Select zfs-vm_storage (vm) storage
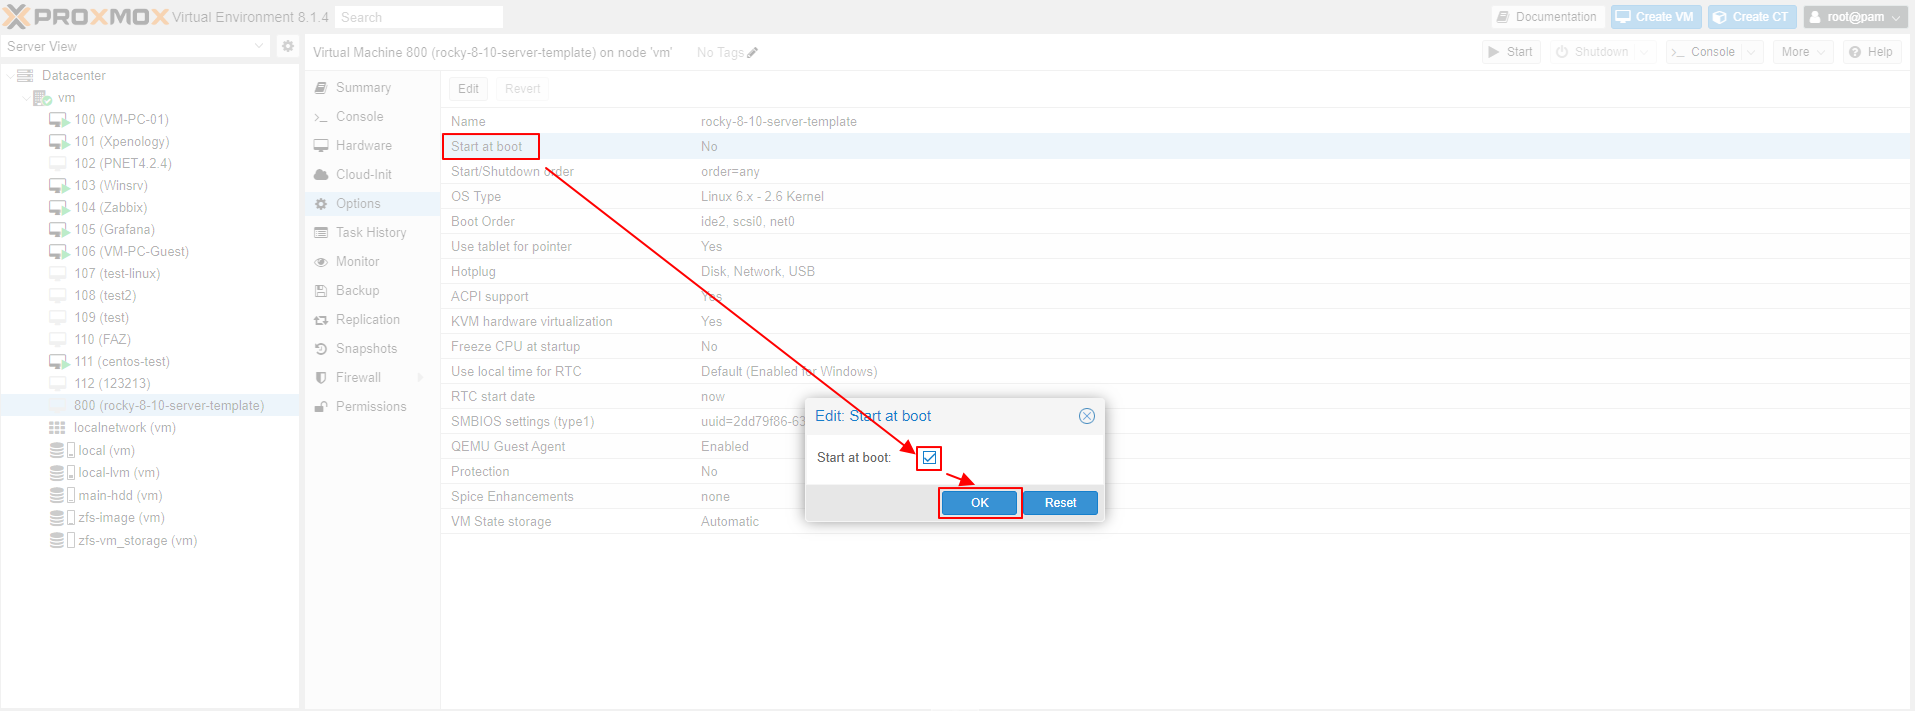Image resolution: width=1915 pixels, height=711 pixels. tap(138, 541)
